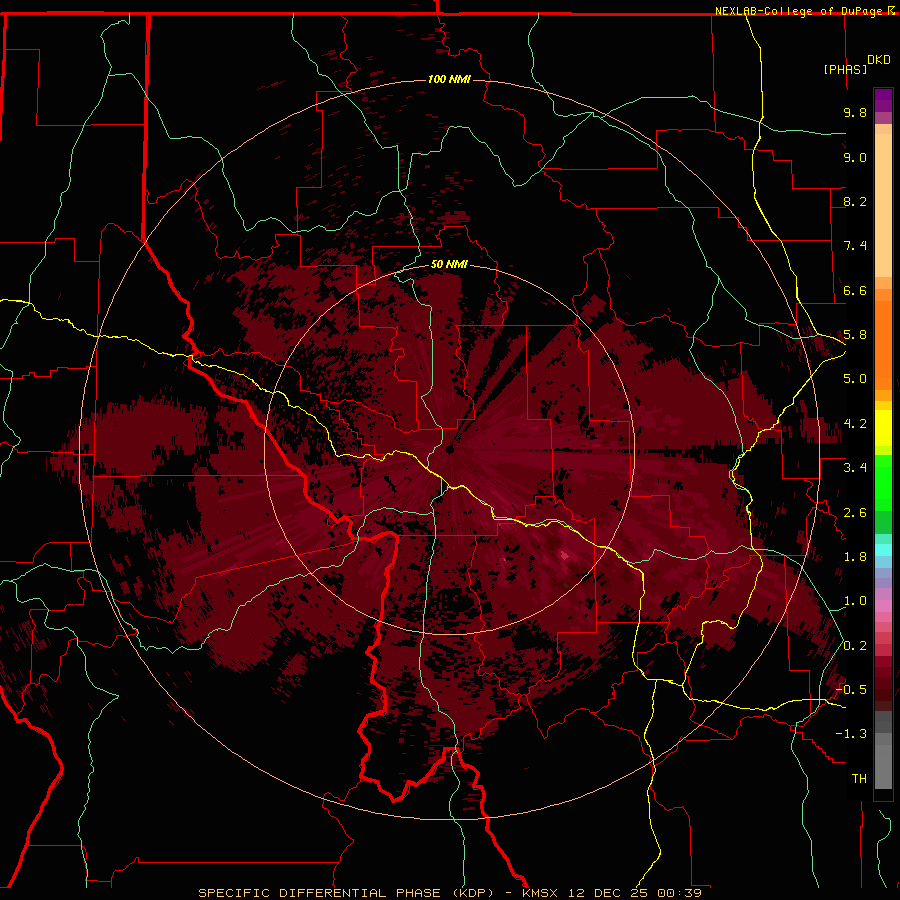Click the 100 NMI range ring label

[449, 79]
